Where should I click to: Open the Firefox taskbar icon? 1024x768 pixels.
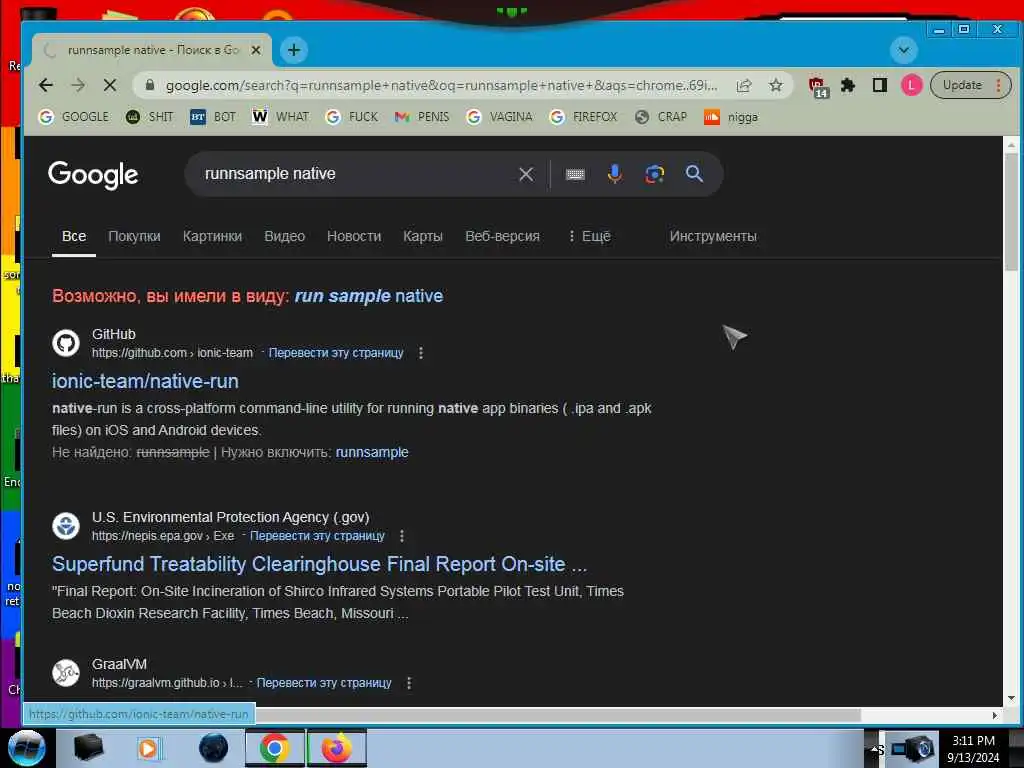click(336, 748)
